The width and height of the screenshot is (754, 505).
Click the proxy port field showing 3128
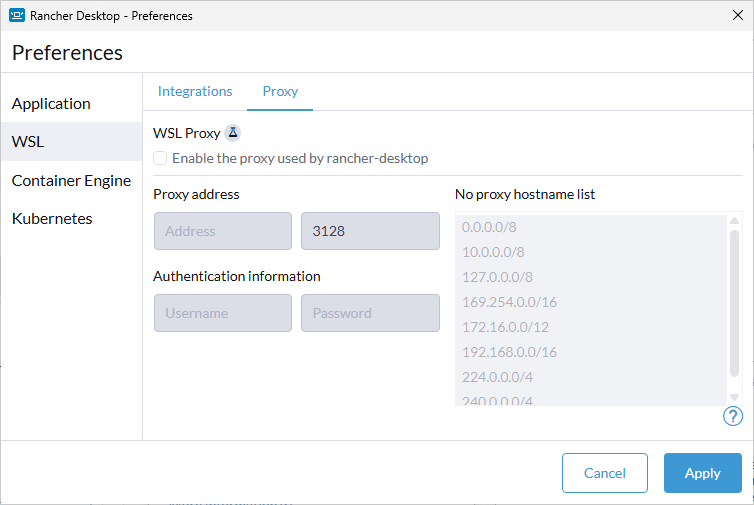[x=369, y=231]
